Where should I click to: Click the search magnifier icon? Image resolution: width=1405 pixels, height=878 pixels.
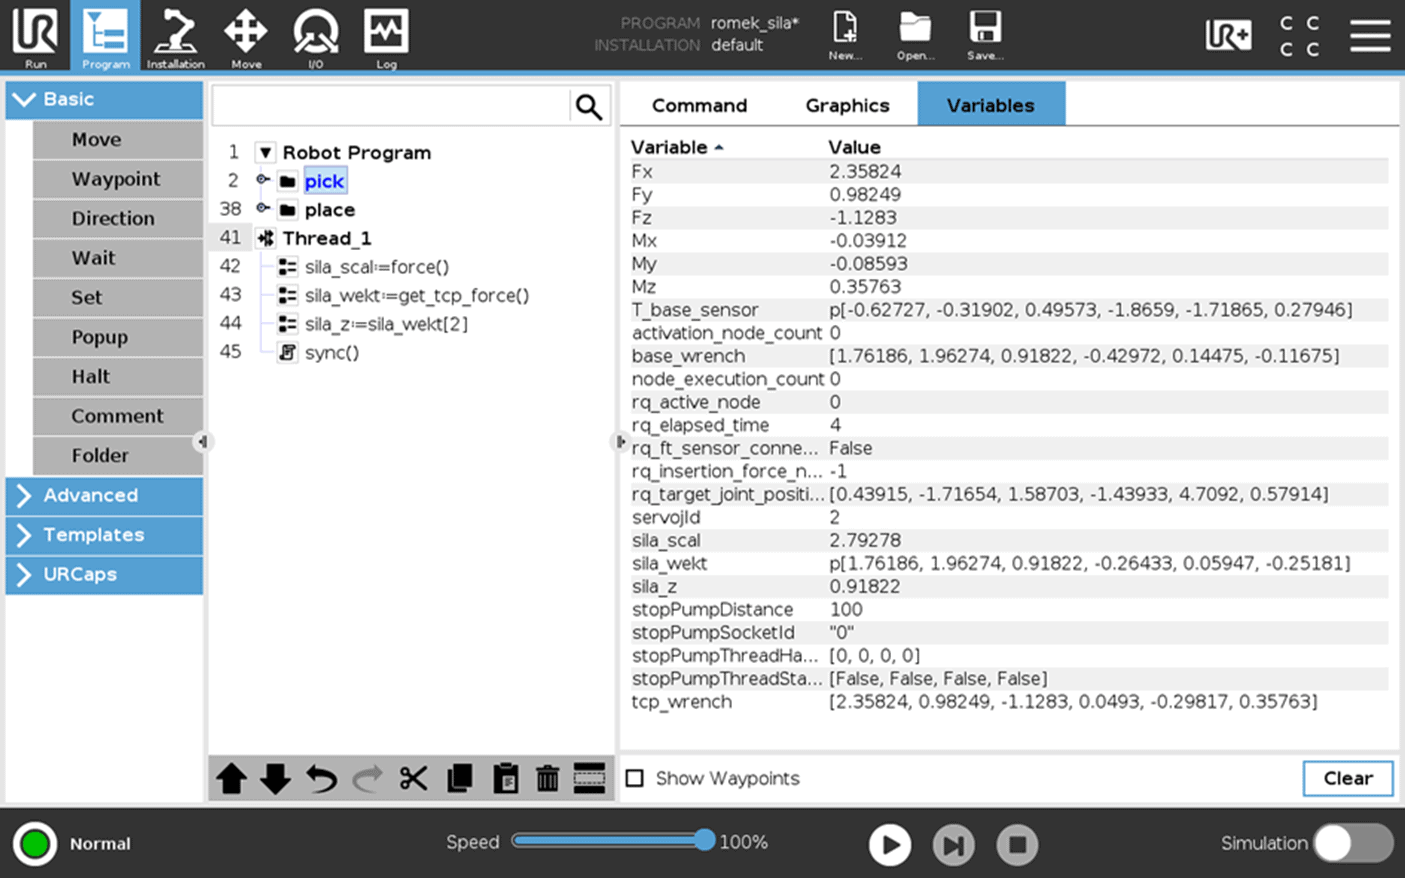pos(589,106)
